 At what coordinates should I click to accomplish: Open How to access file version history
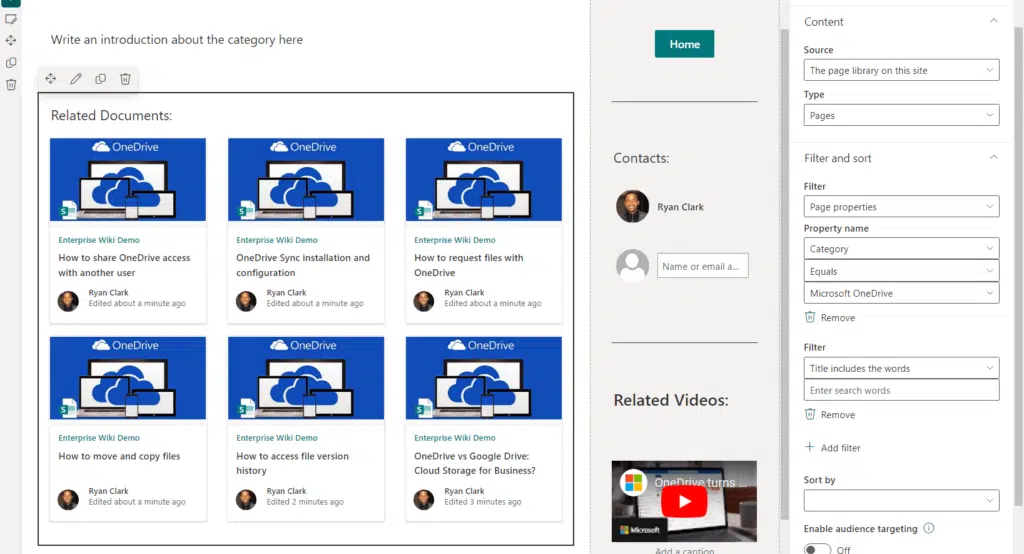(x=292, y=463)
